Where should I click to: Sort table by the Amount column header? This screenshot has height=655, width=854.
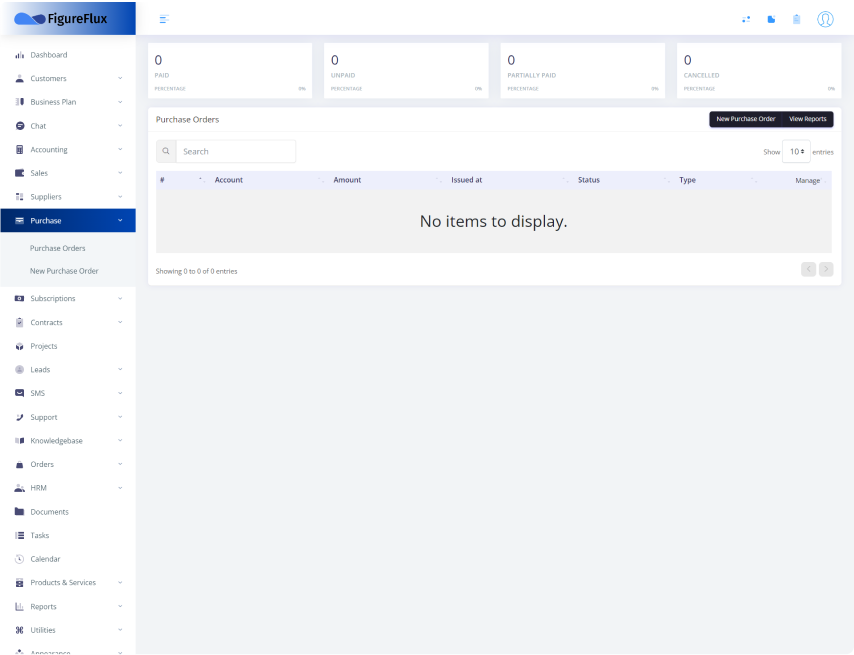[347, 180]
